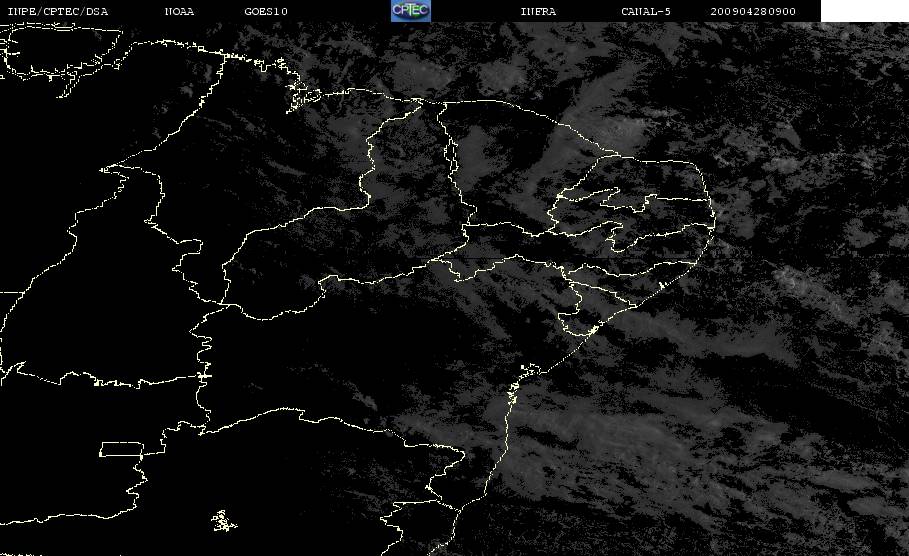This screenshot has width=909, height=556.
Task: Click the CANAL-5 channel label
Action: click(x=646, y=12)
